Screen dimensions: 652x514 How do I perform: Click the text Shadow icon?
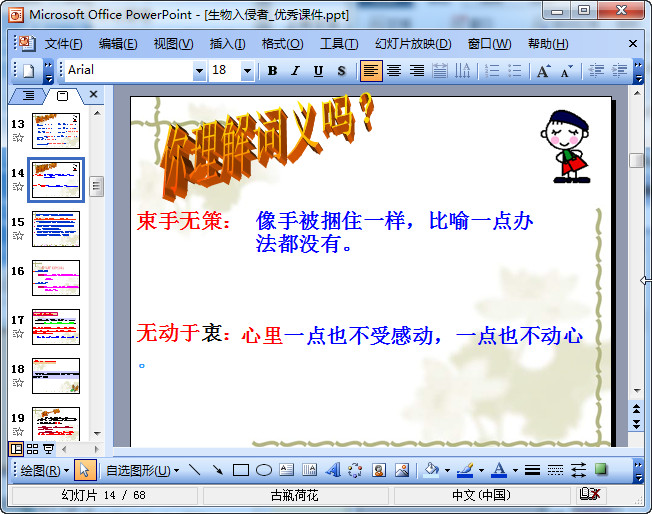point(341,71)
